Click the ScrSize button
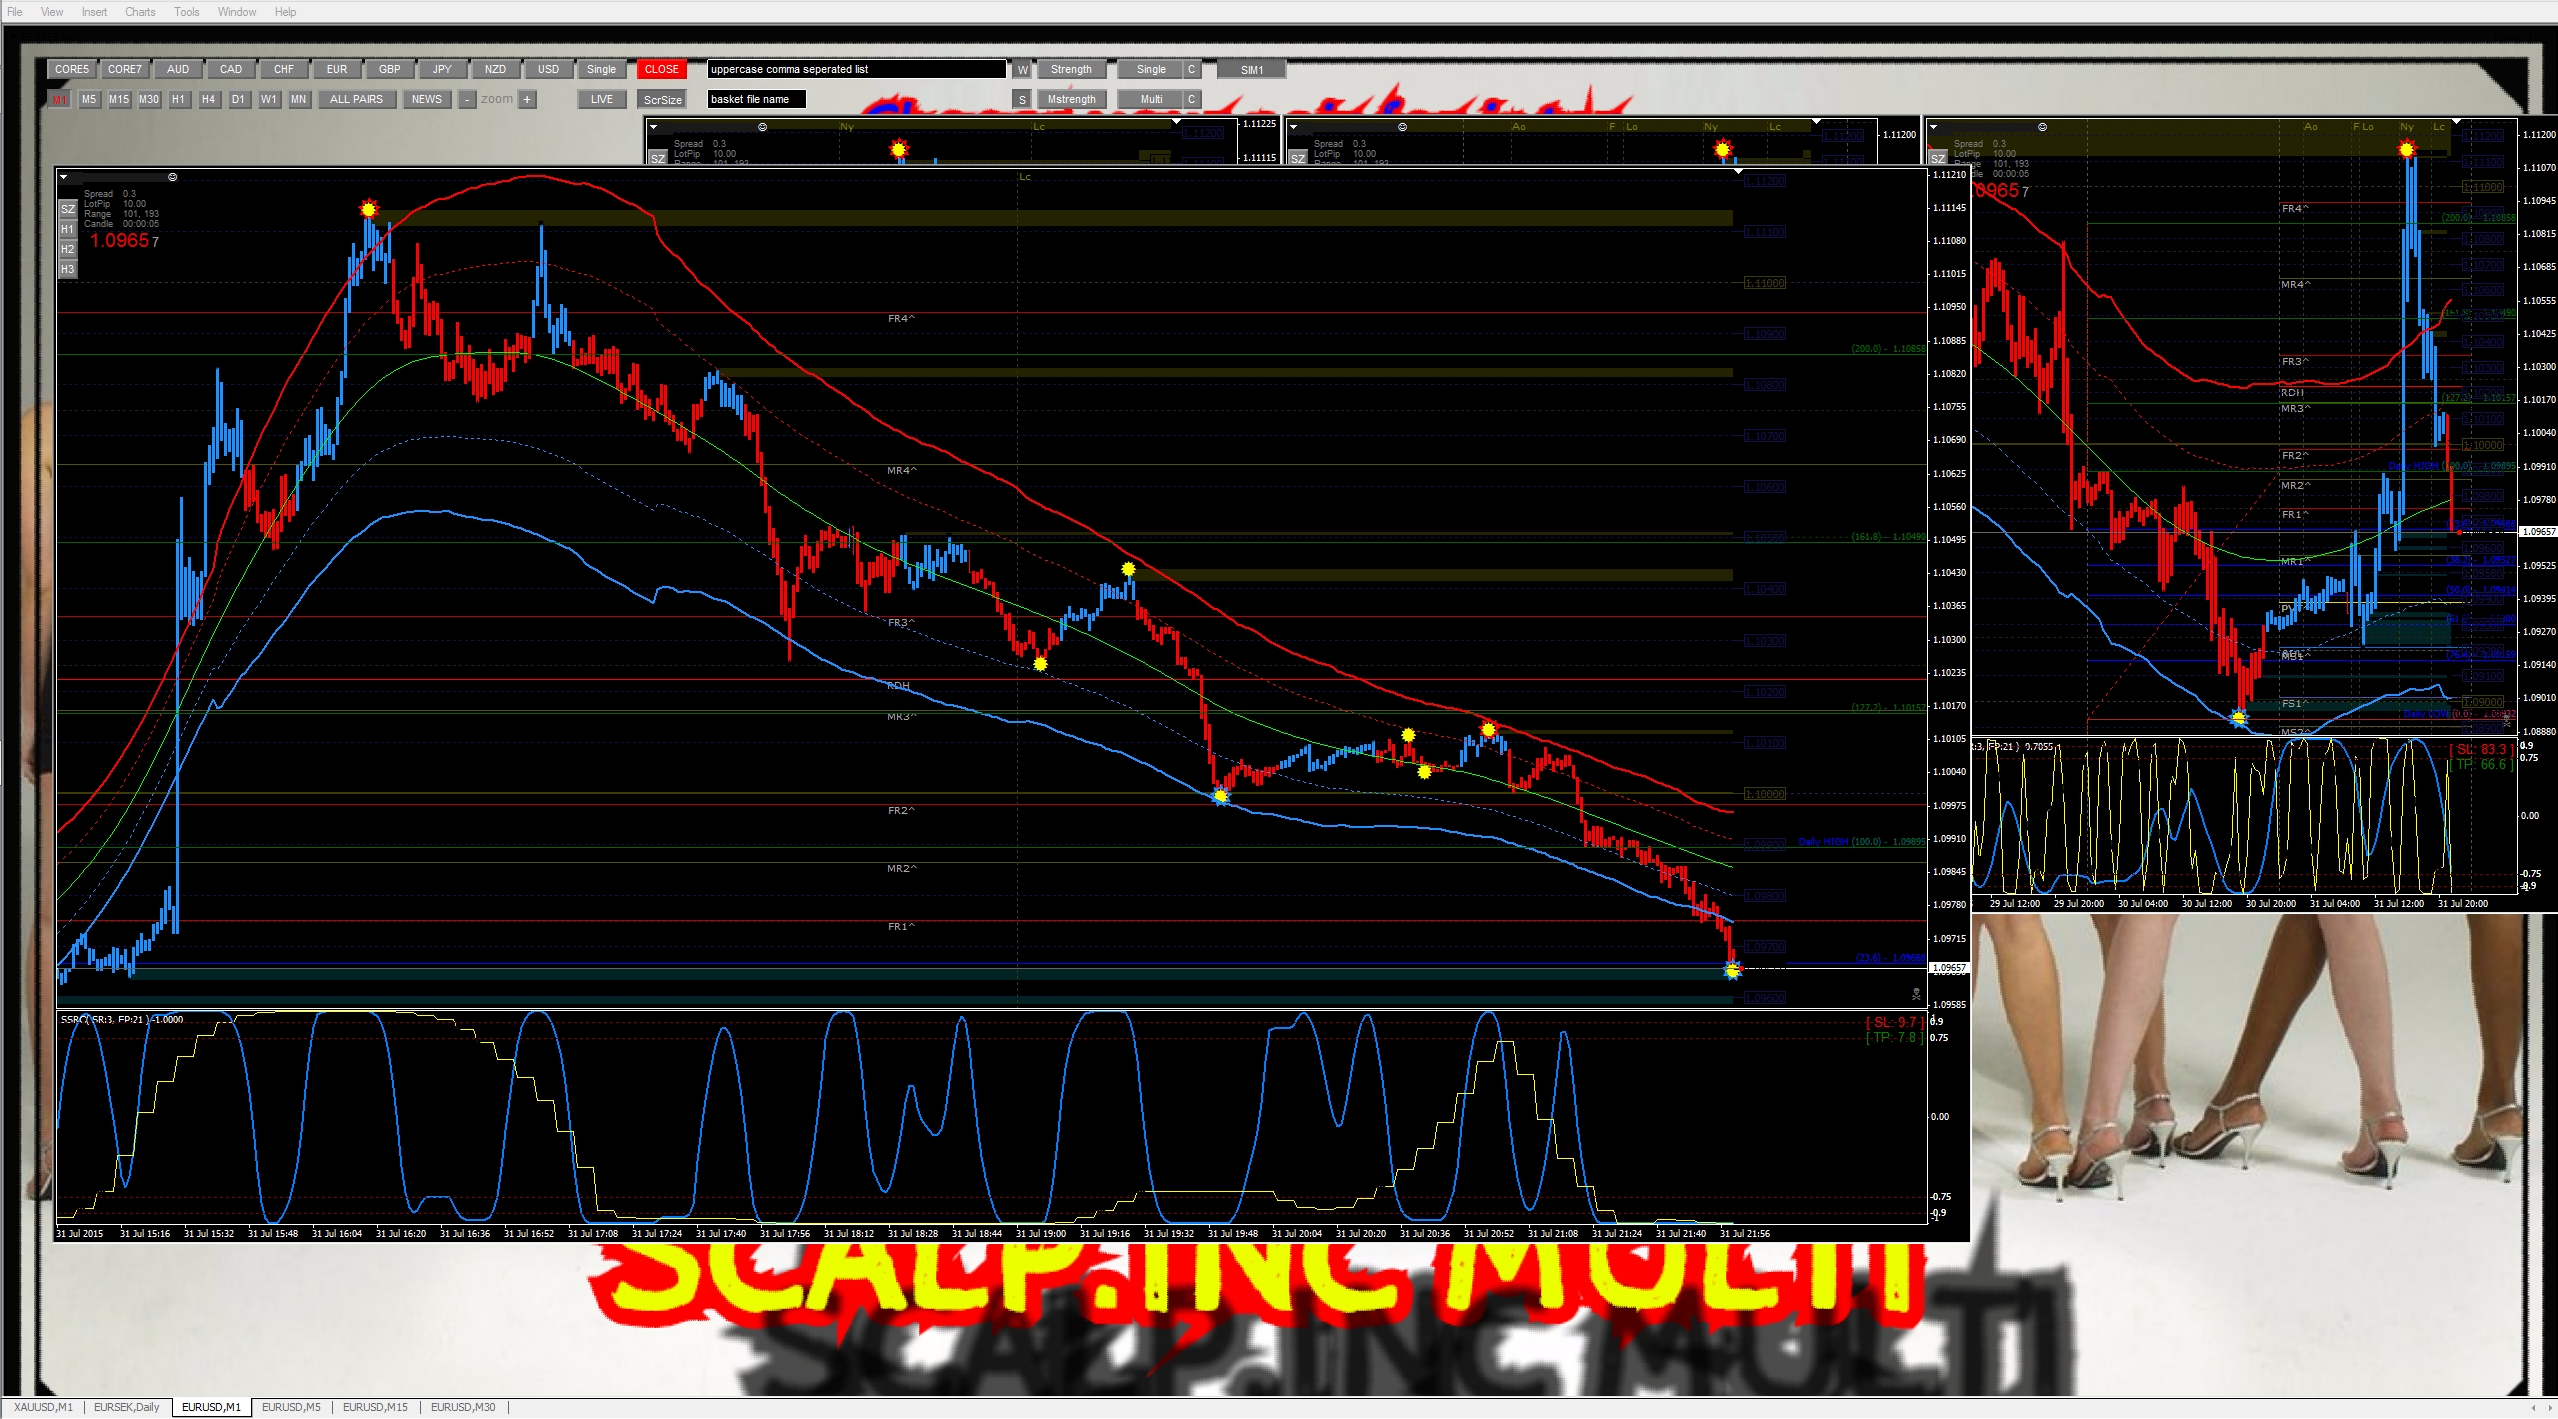This screenshot has height=1419, width=2558. [662, 99]
